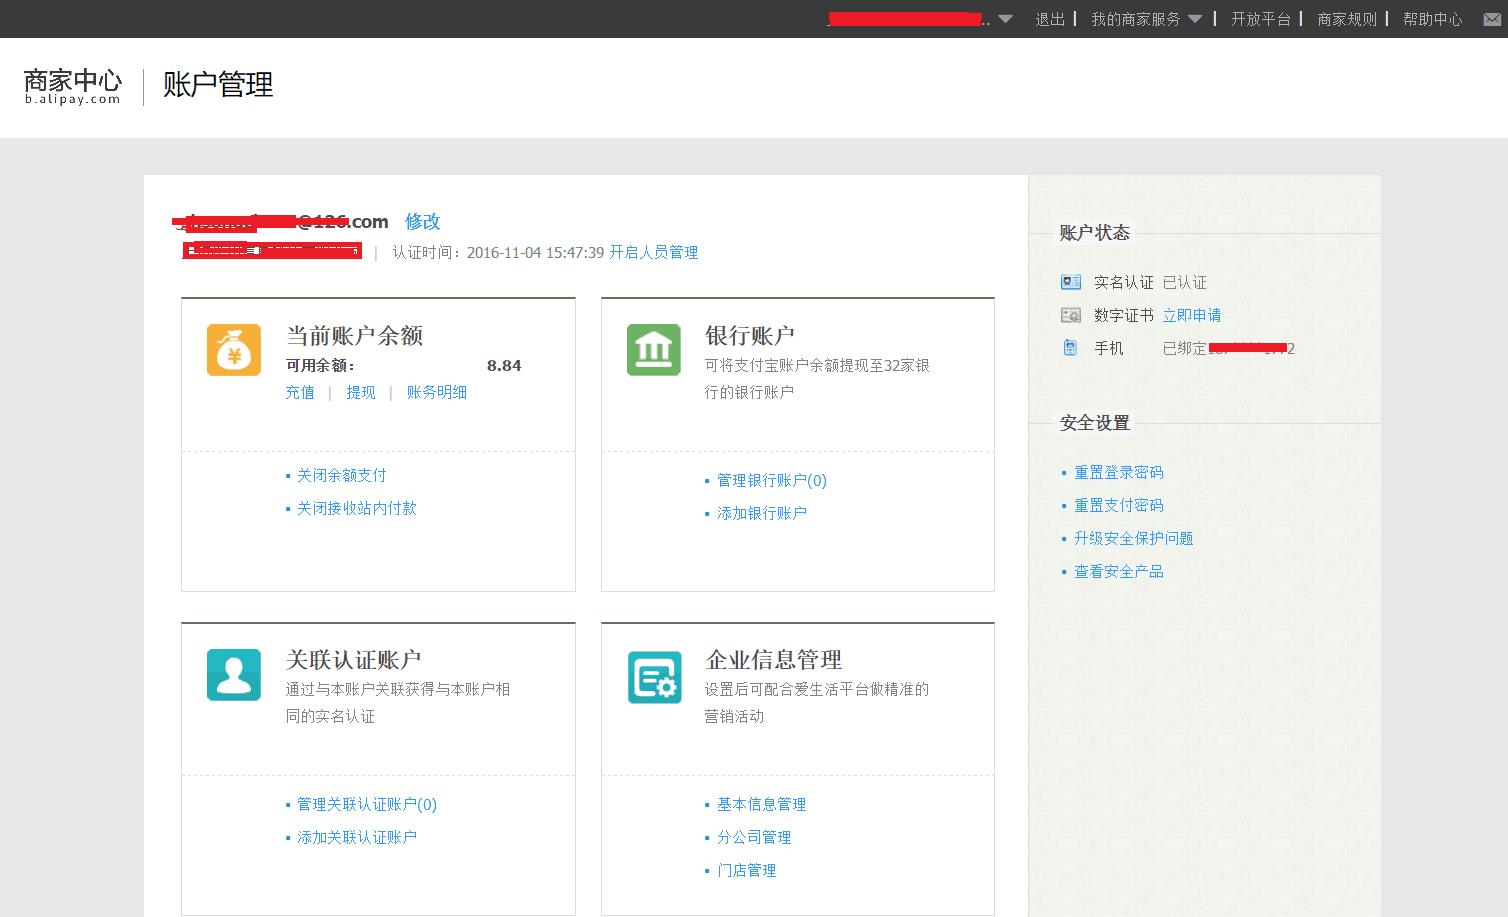The image size is (1508, 917).
Task: Click 充值 under account balance
Action: [300, 392]
